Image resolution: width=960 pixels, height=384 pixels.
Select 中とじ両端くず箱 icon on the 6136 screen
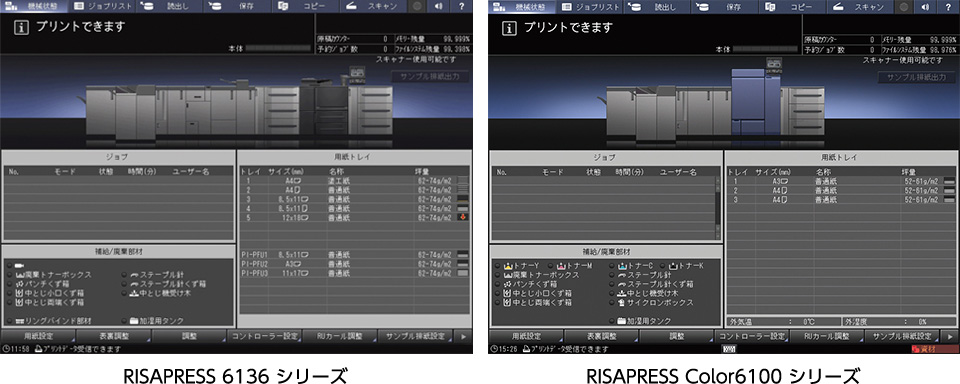[19, 303]
